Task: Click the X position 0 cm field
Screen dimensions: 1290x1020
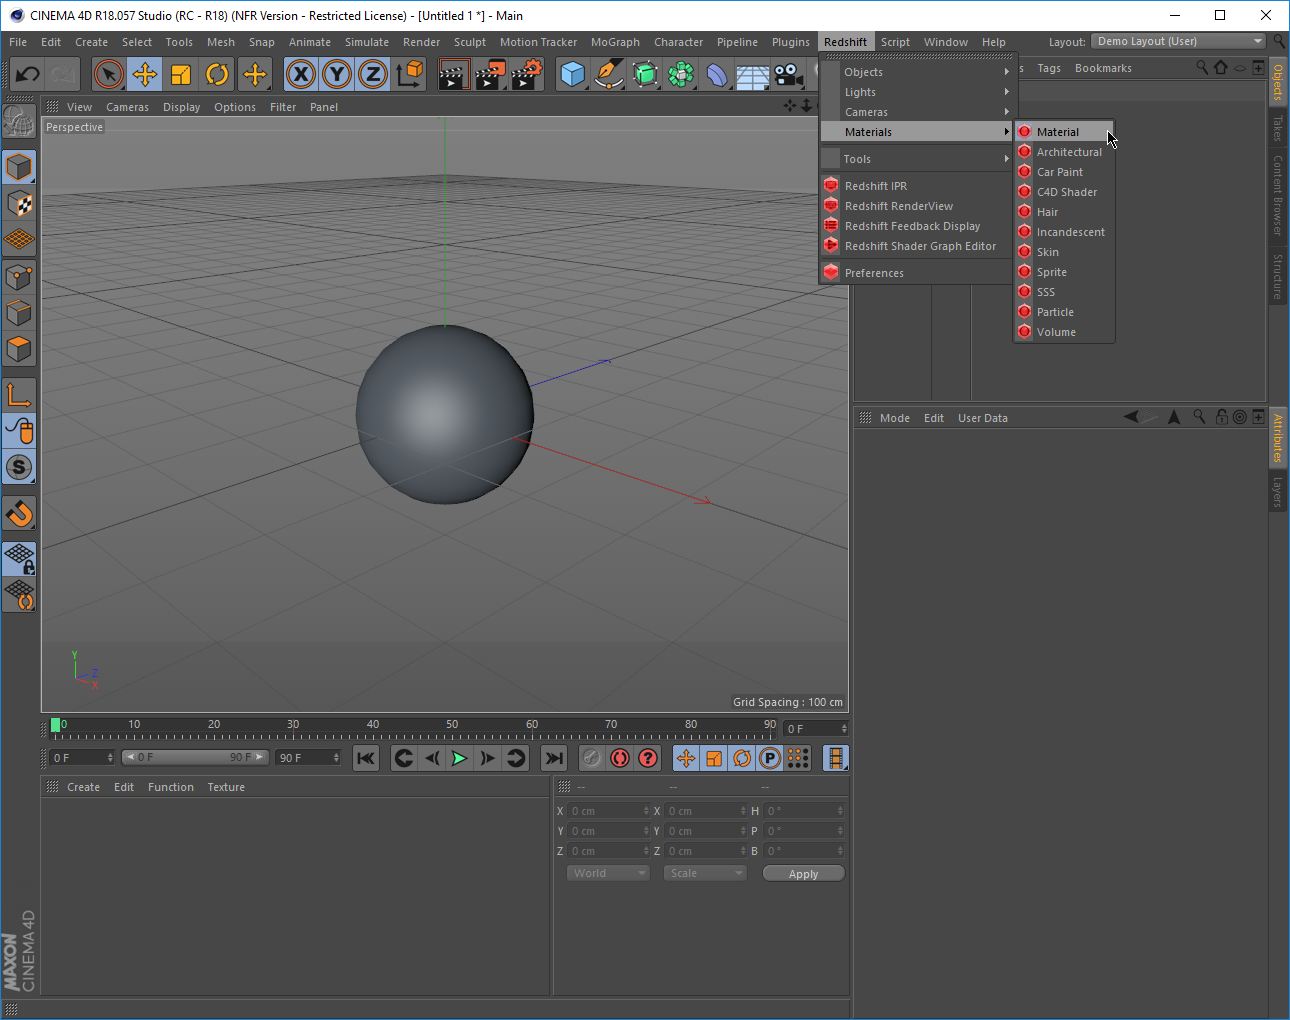Action: coord(608,811)
